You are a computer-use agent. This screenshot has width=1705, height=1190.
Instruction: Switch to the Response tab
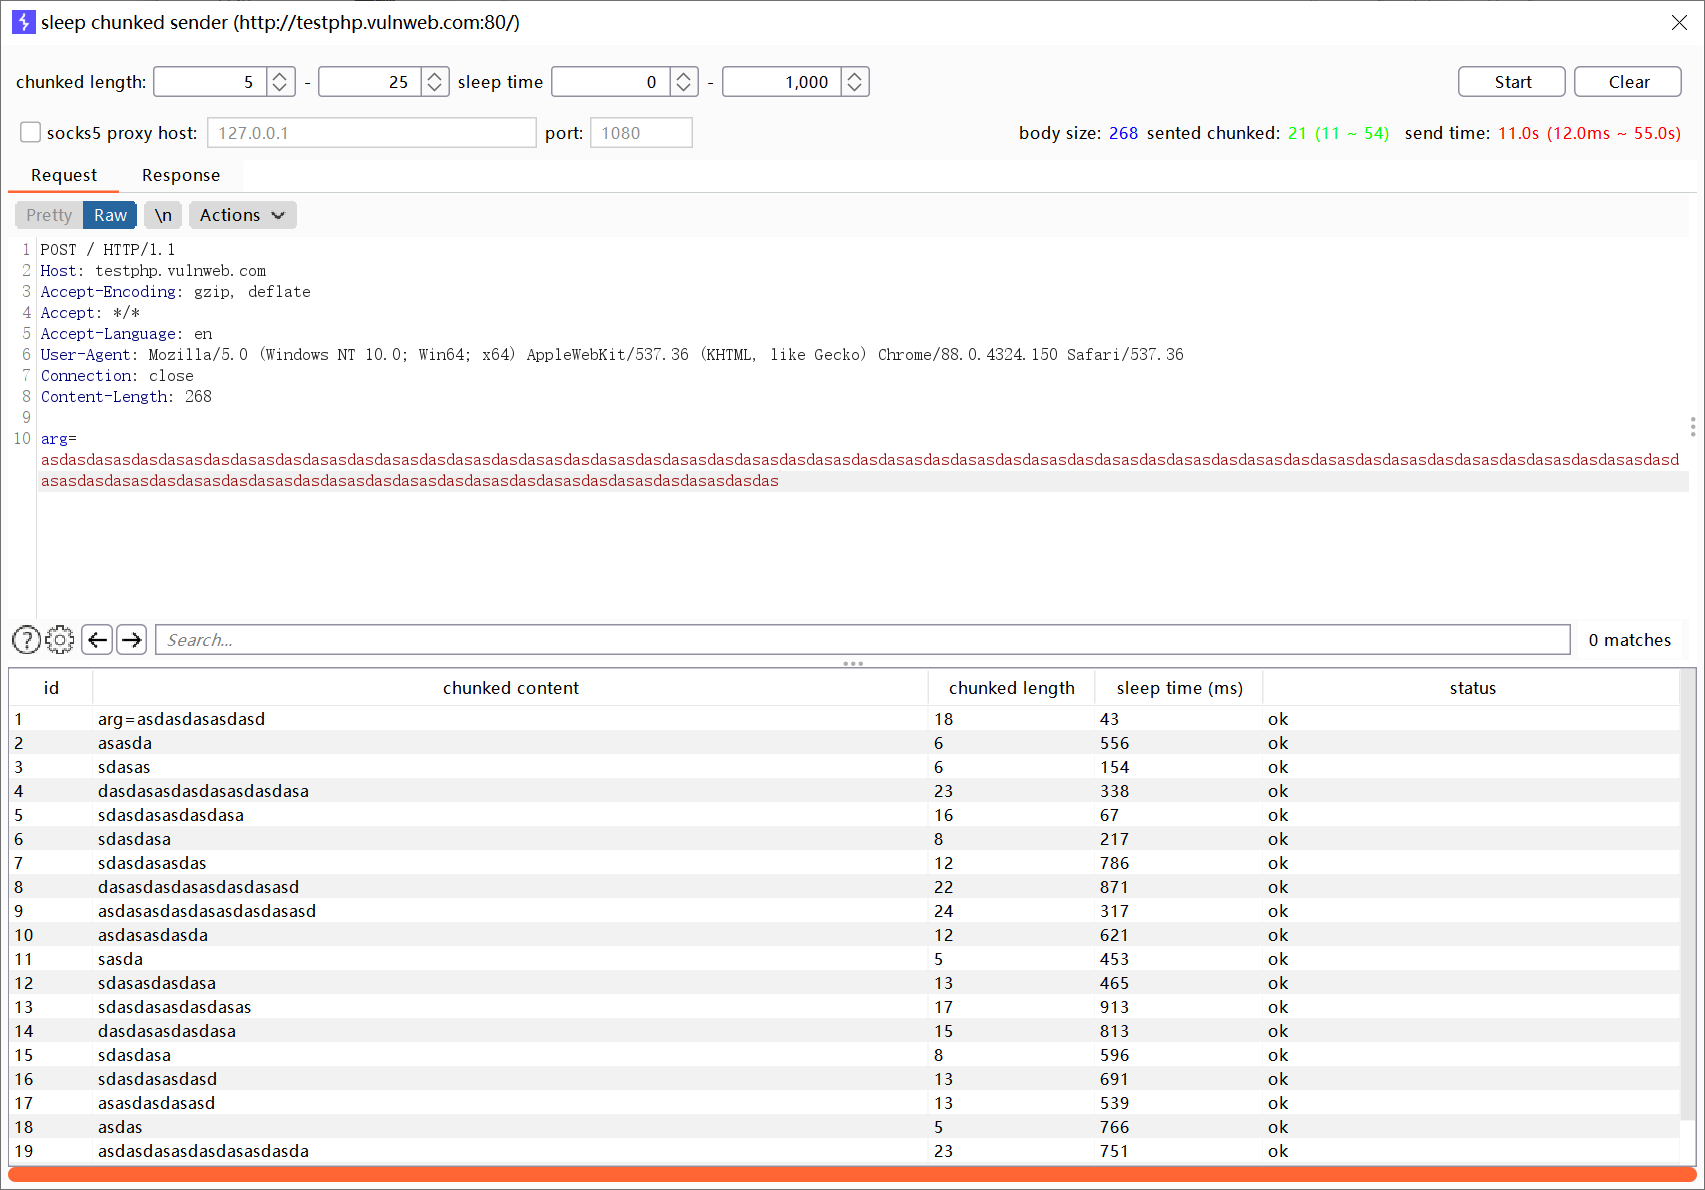[x=181, y=175]
